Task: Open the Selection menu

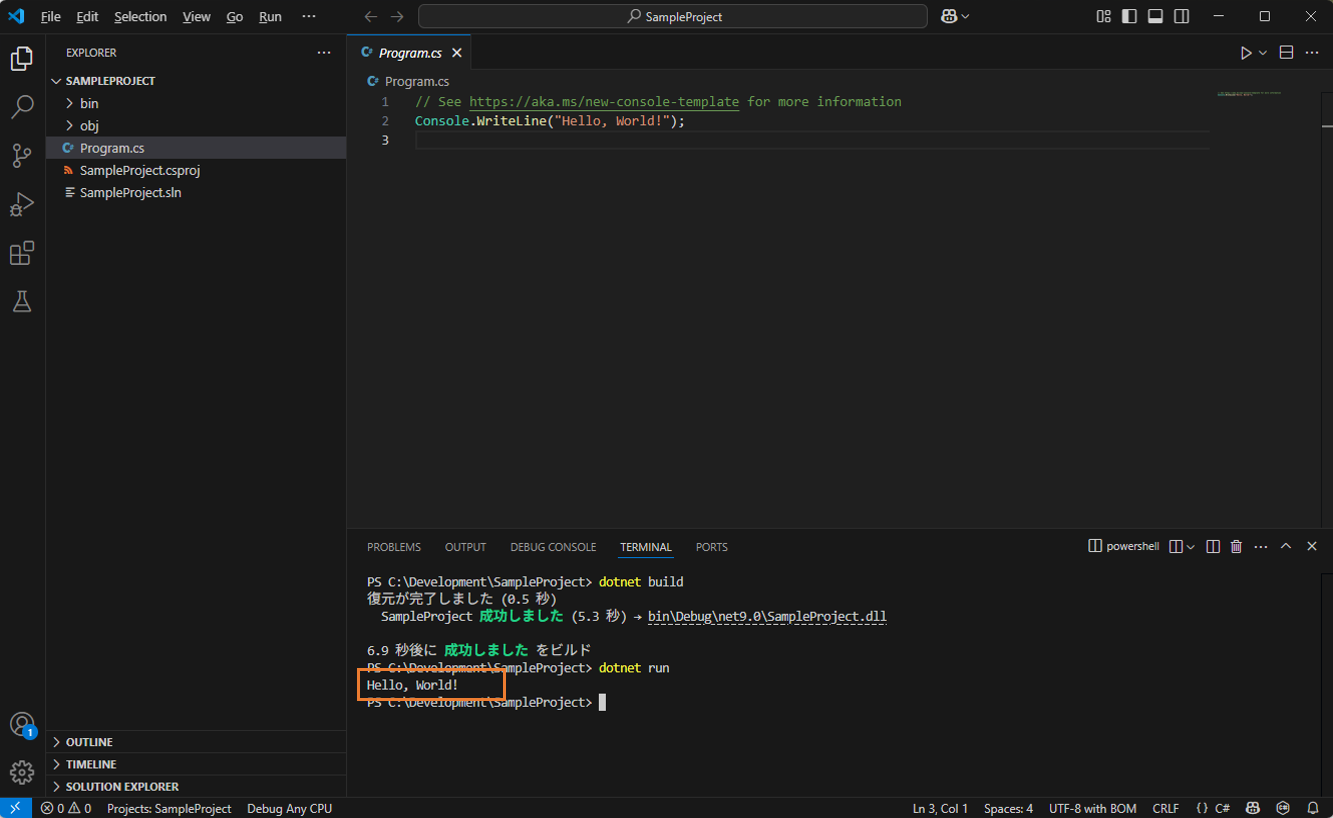Action: coord(140,17)
